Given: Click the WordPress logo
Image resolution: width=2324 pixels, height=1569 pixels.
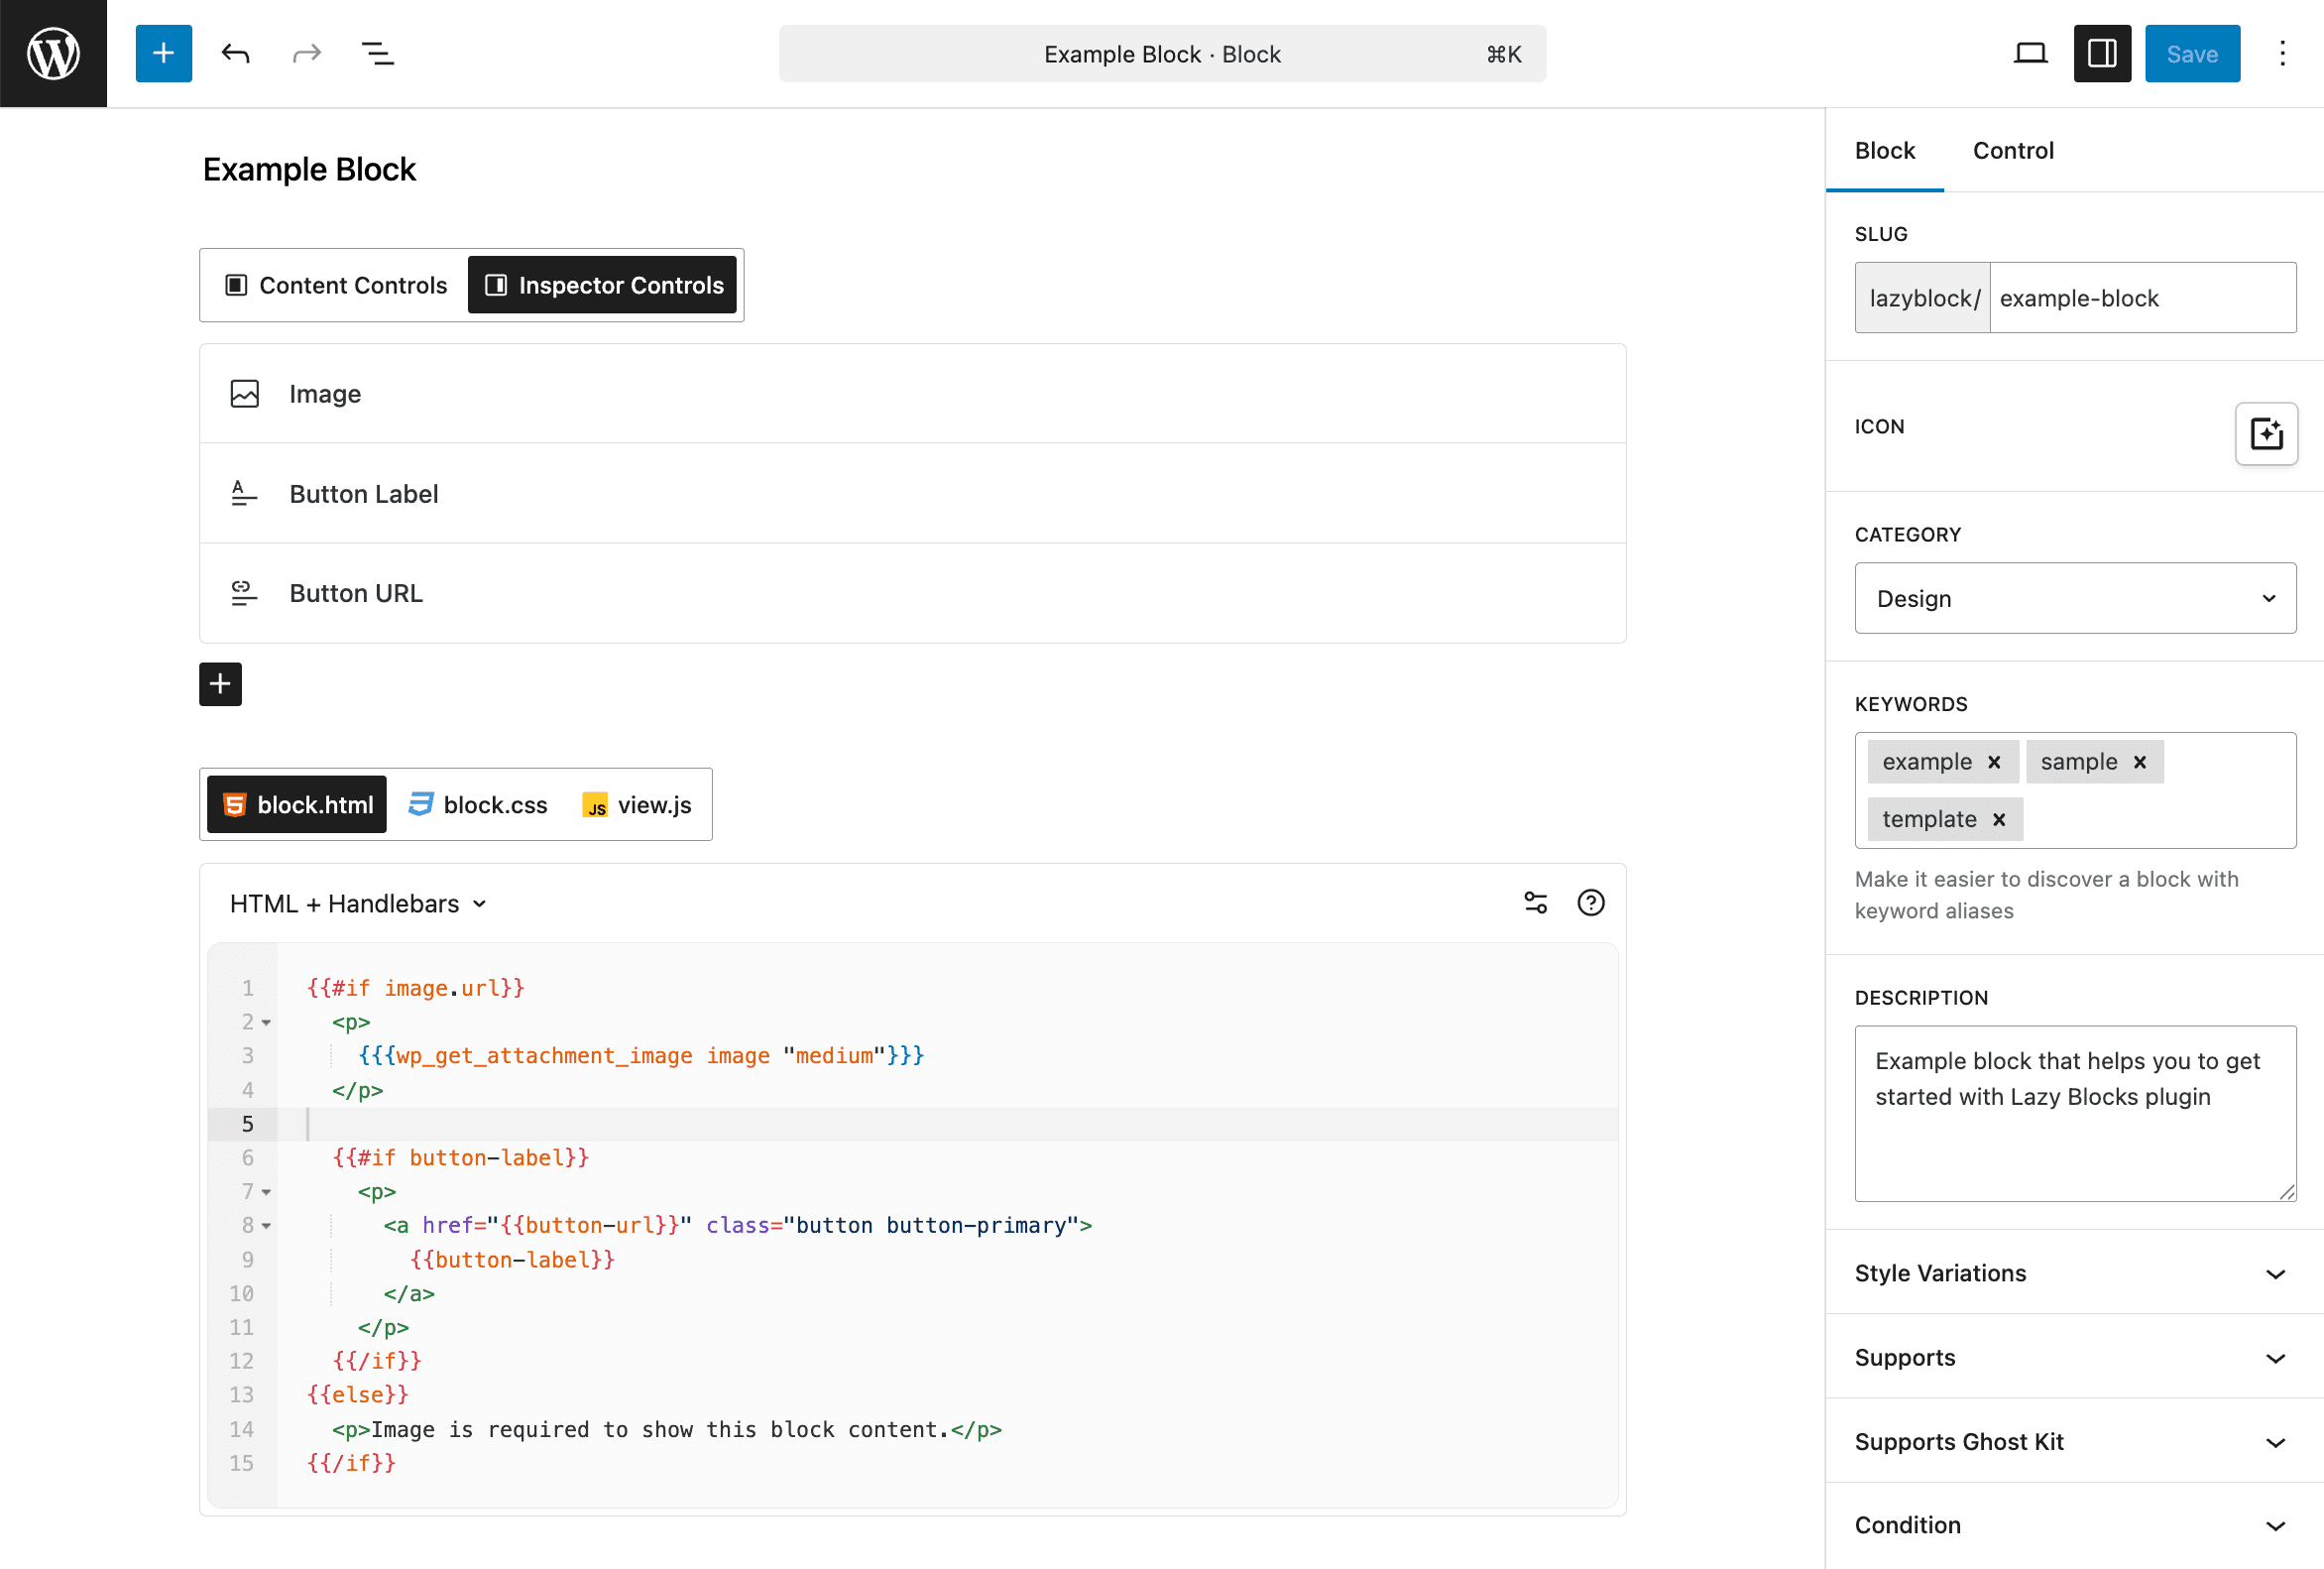Looking at the screenshot, I should (53, 53).
